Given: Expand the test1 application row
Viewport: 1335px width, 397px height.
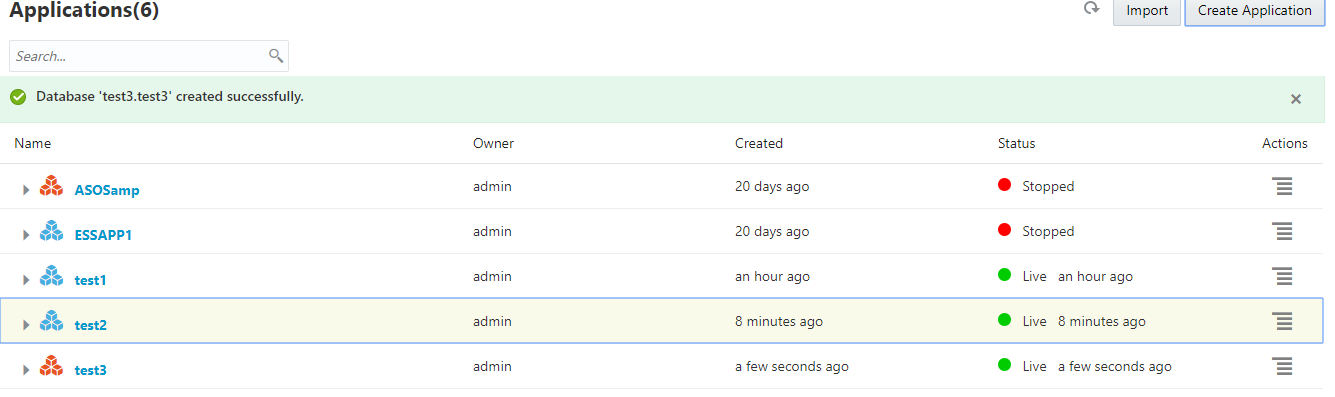Looking at the screenshot, I should pos(26,280).
